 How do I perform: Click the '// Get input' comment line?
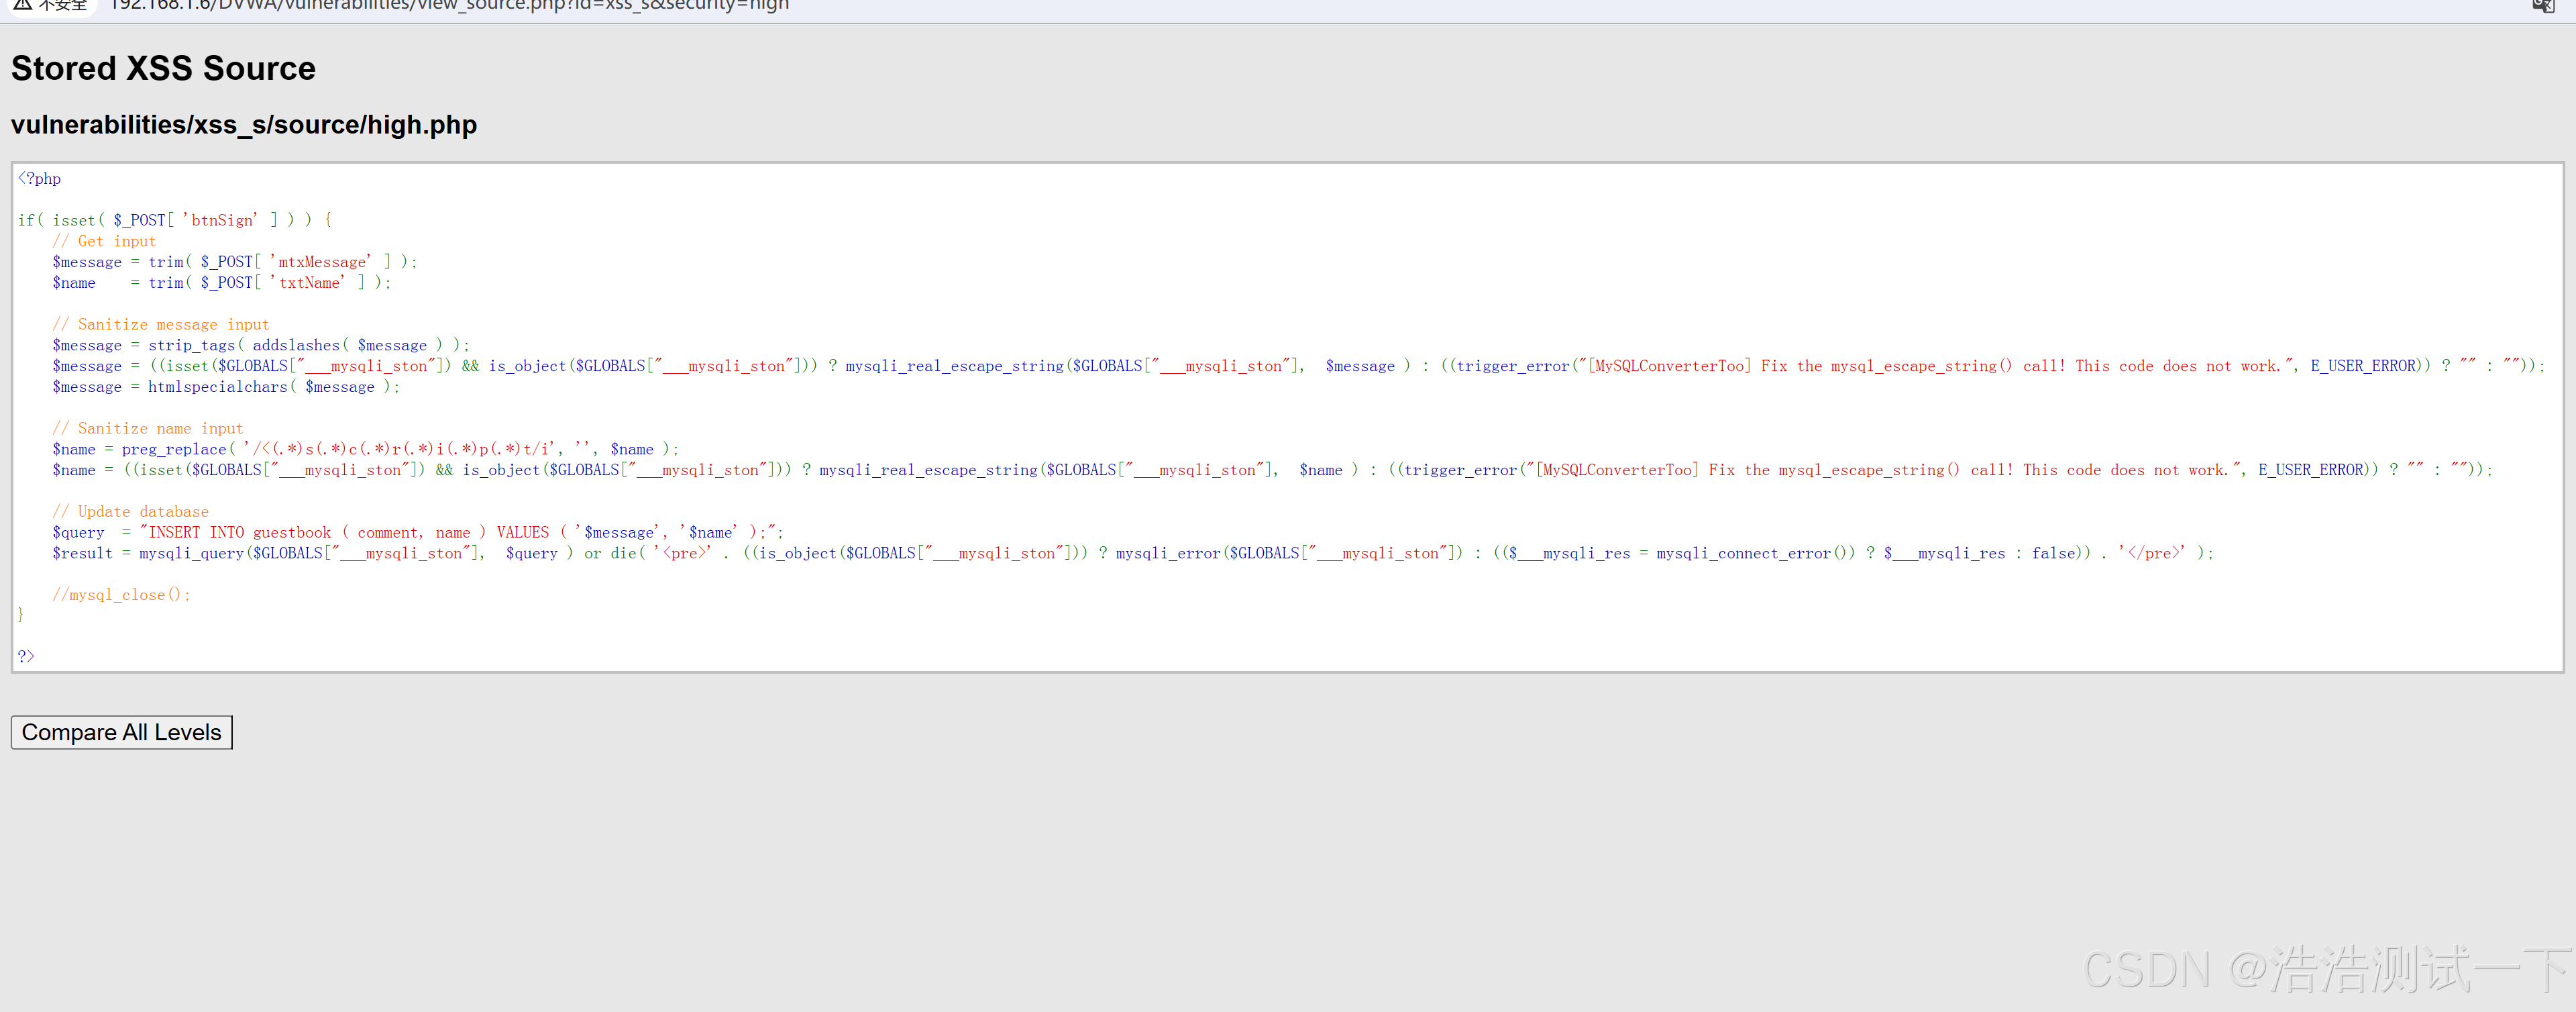104,241
